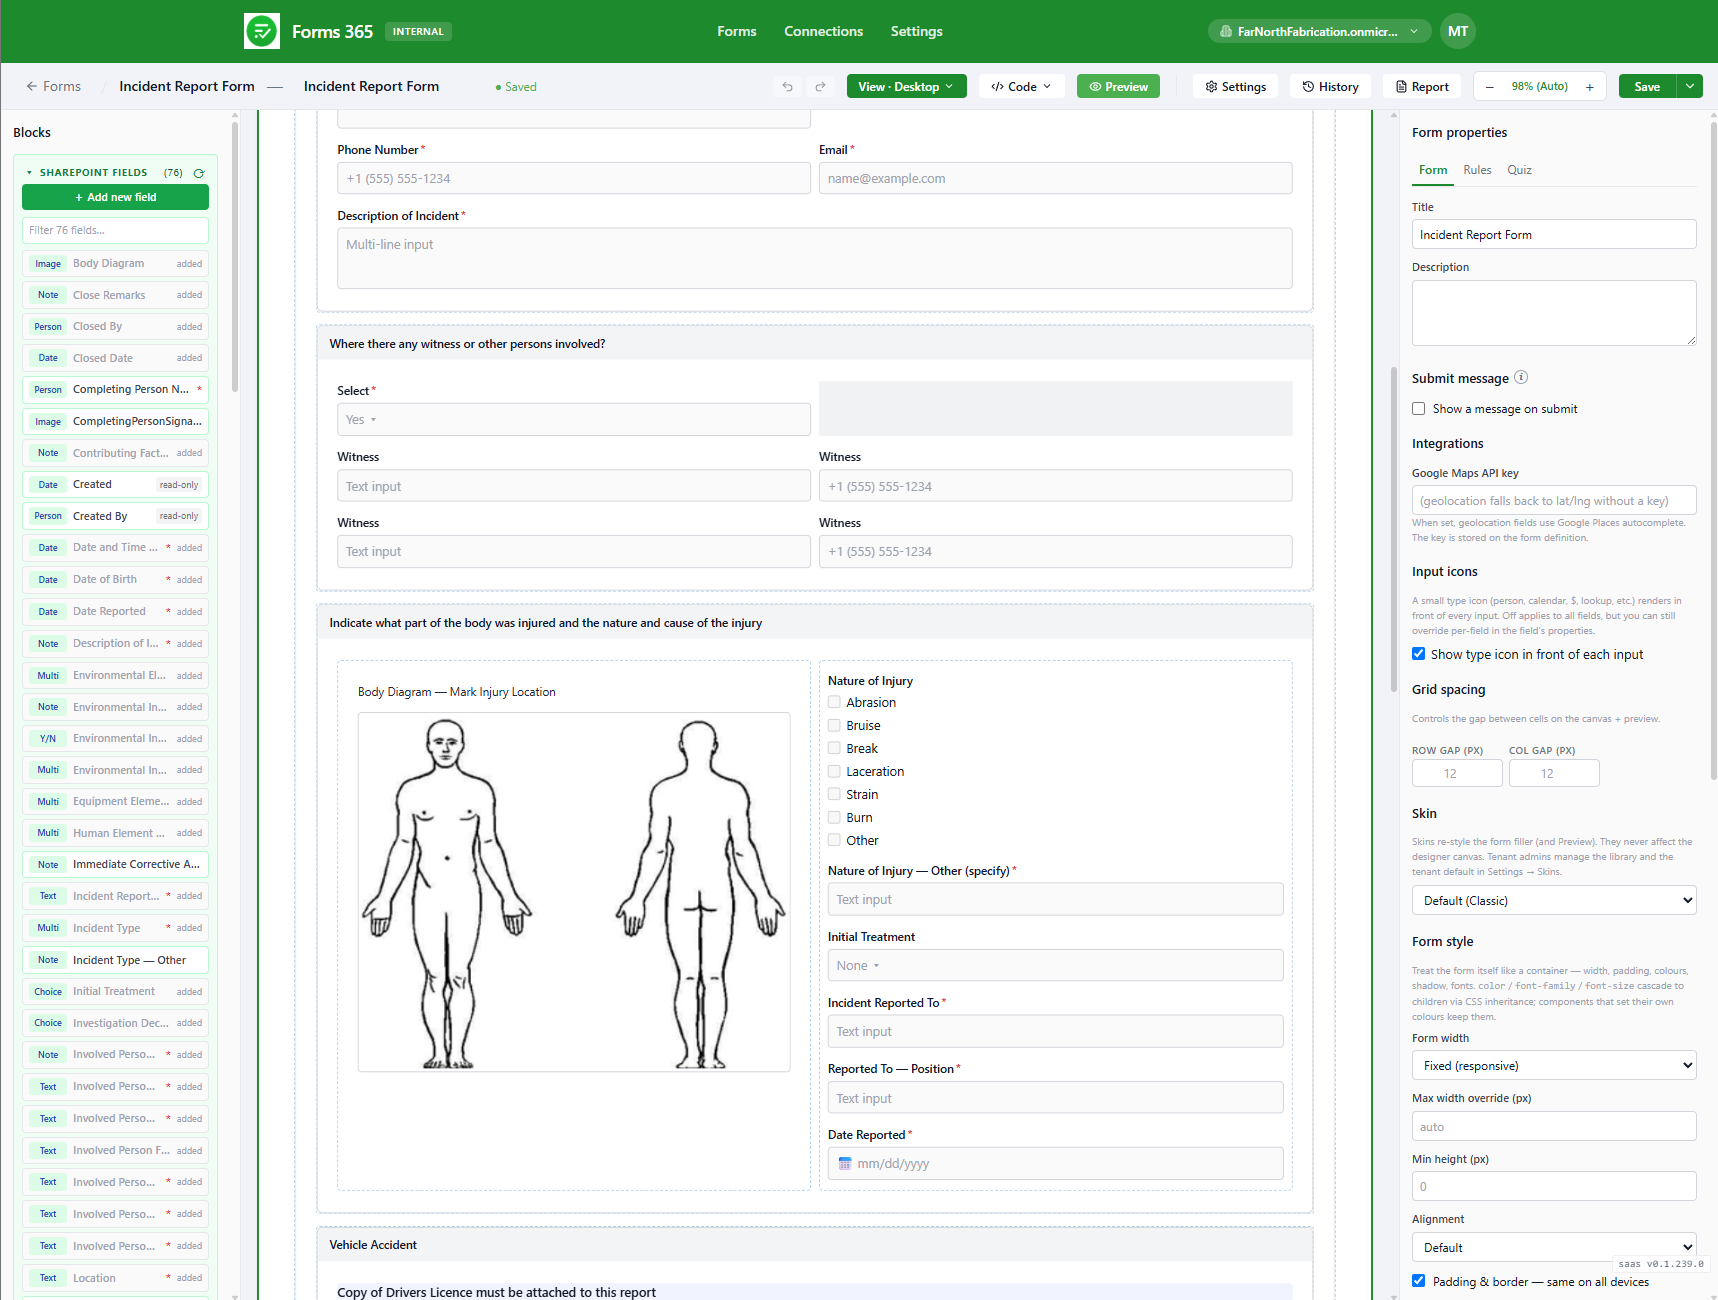Click the undo arrow icon
Image resolution: width=1718 pixels, height=1300 pixels.
tap(787, 87)
